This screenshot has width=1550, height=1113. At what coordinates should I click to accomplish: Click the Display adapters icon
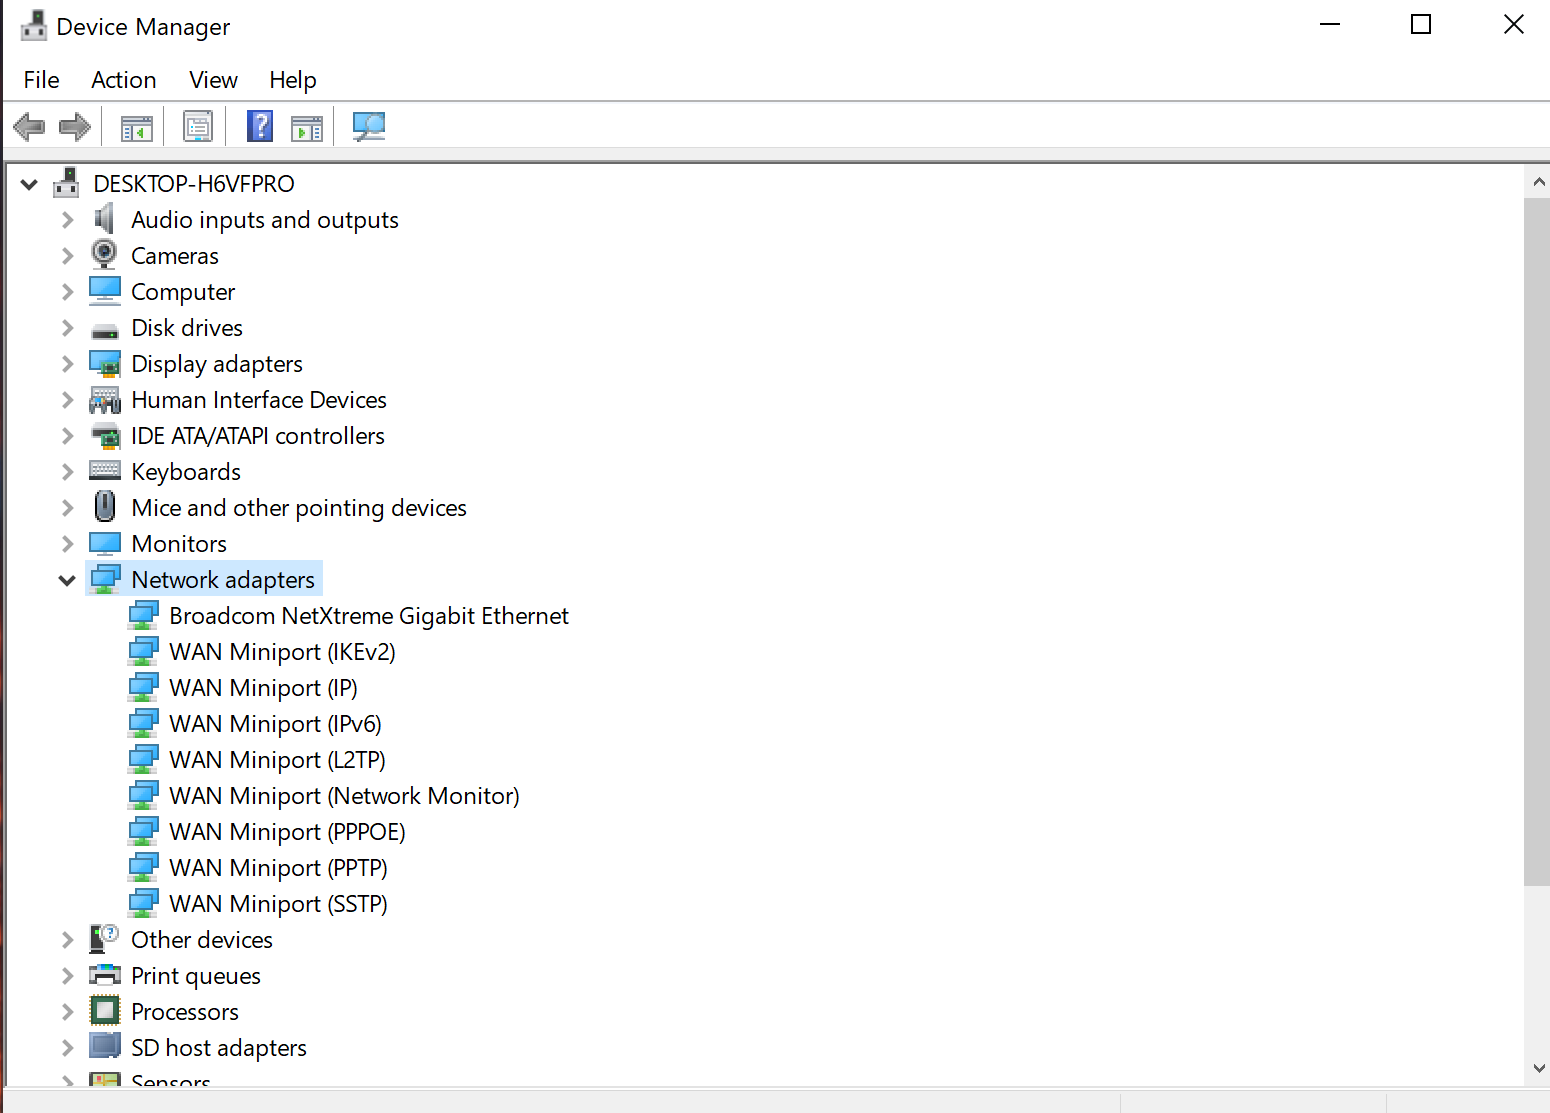click(105, 364)
